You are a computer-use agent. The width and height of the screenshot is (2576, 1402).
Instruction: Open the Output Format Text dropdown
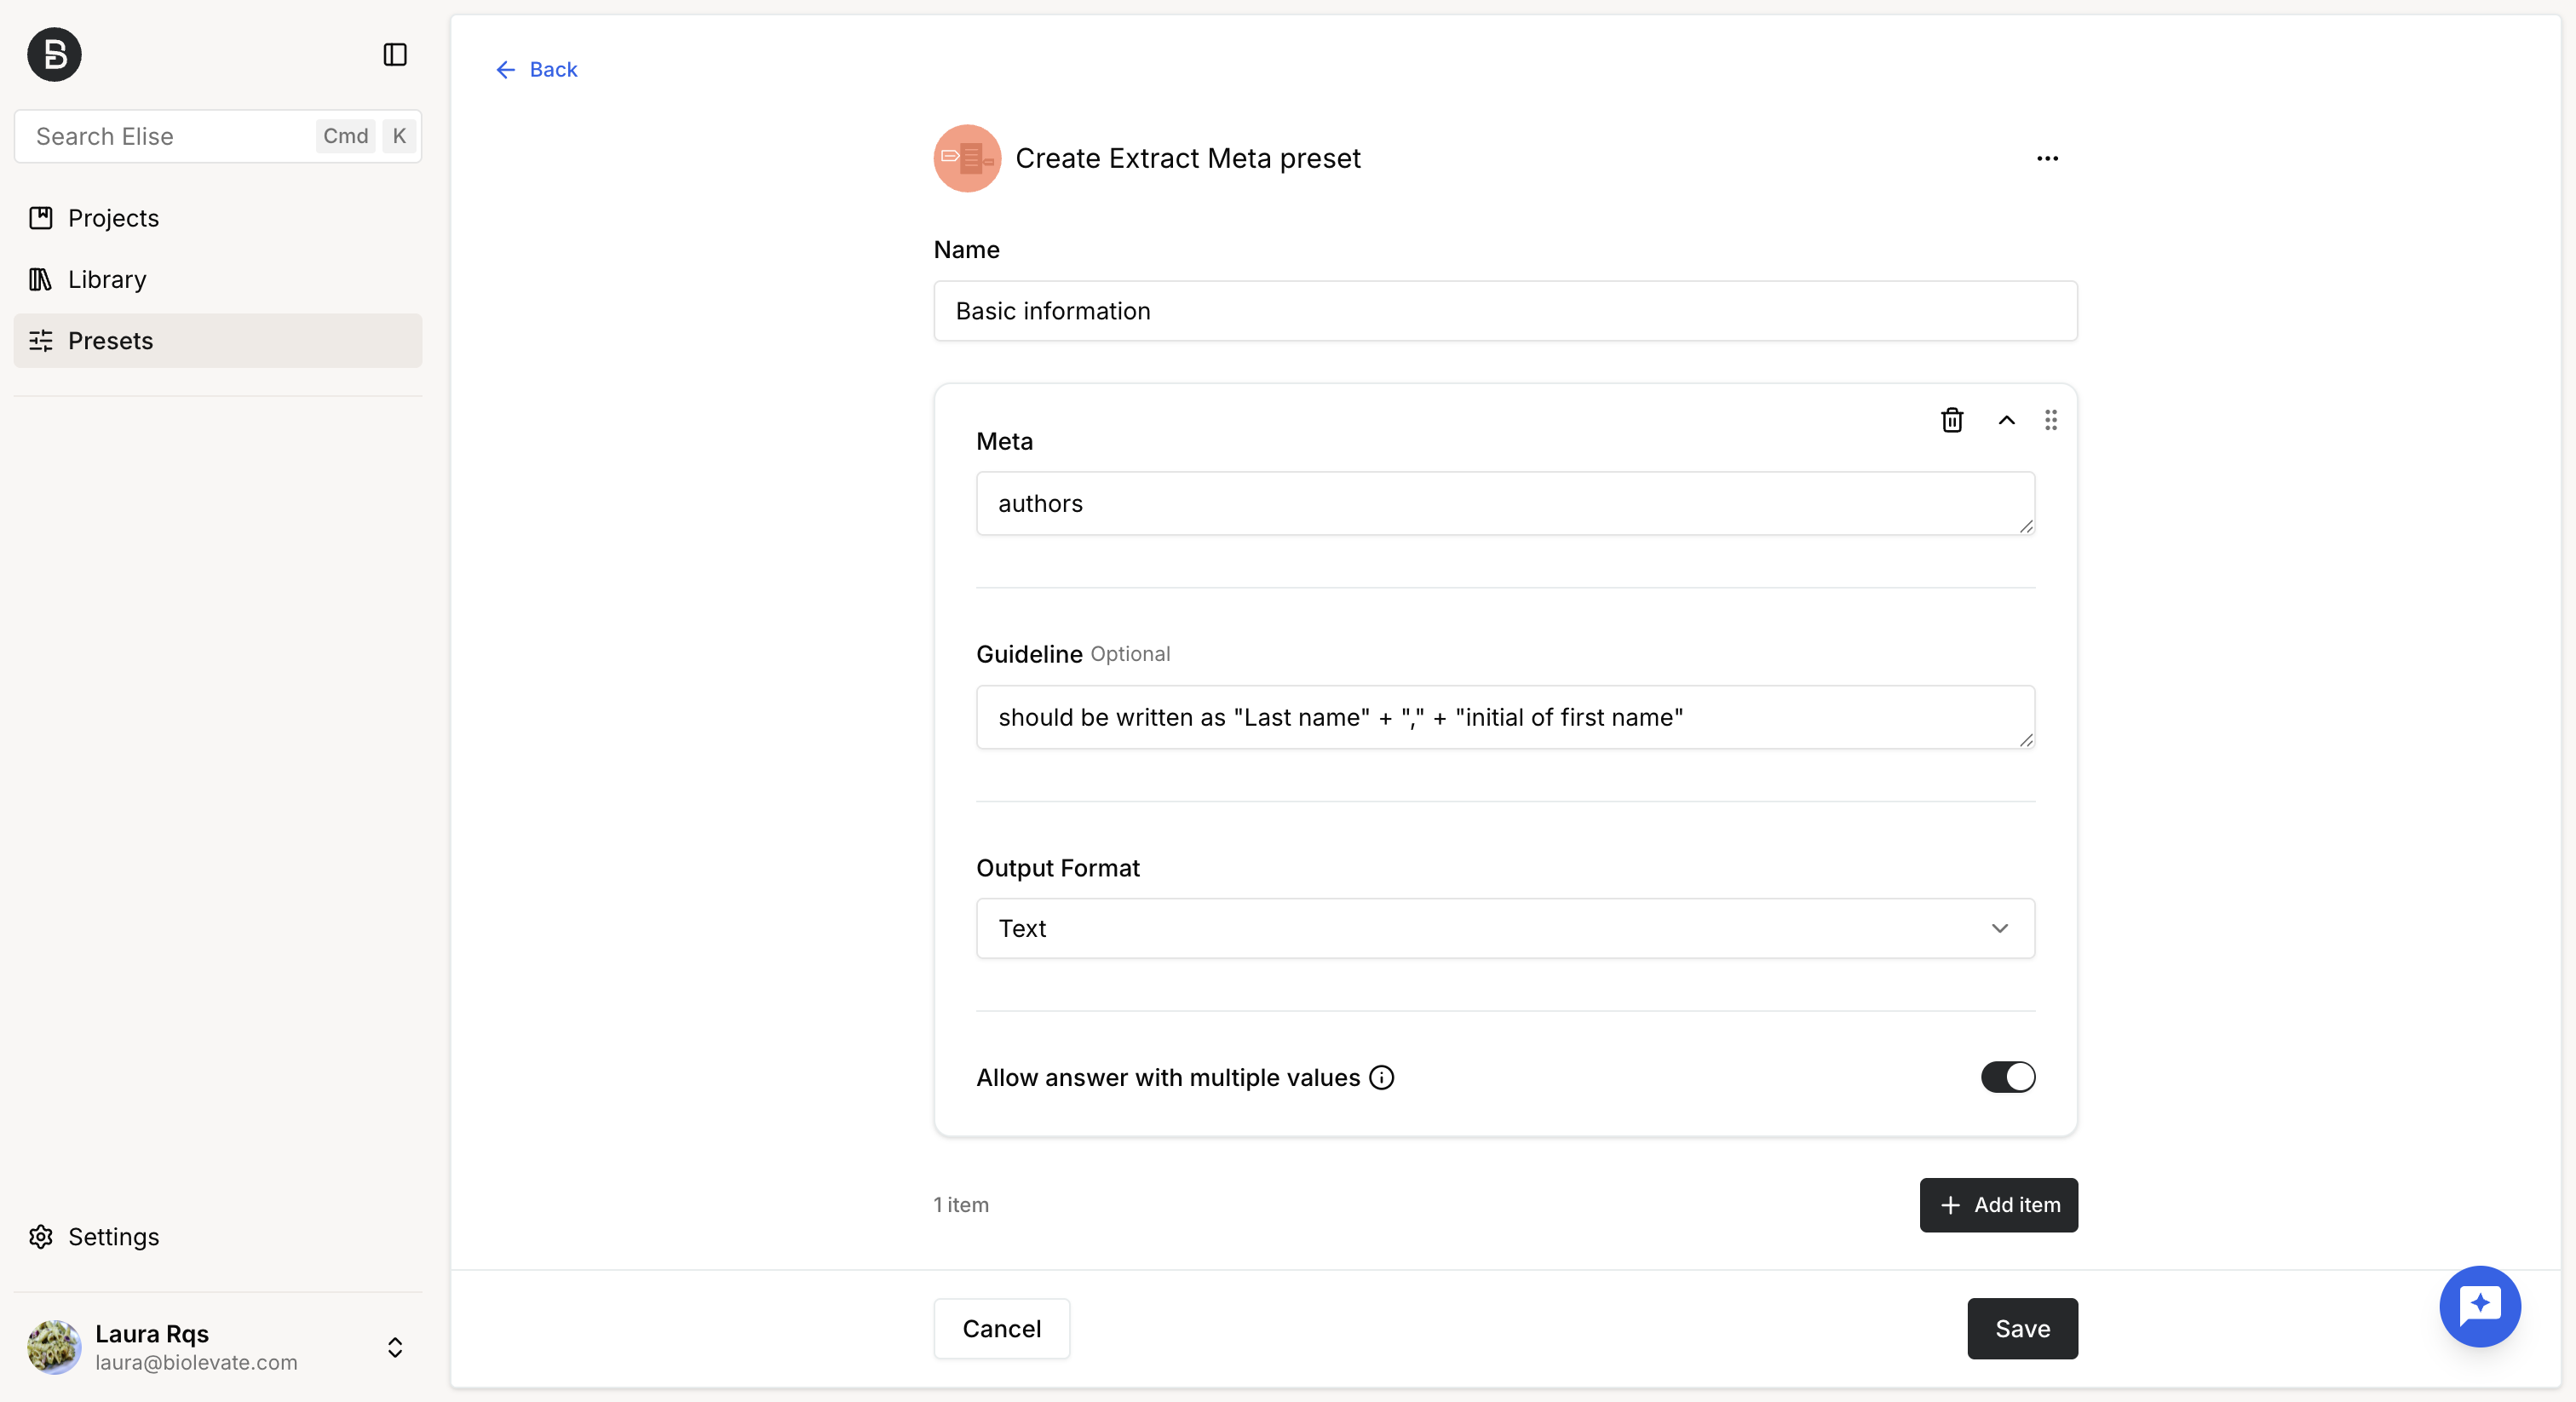(1505, 928)
